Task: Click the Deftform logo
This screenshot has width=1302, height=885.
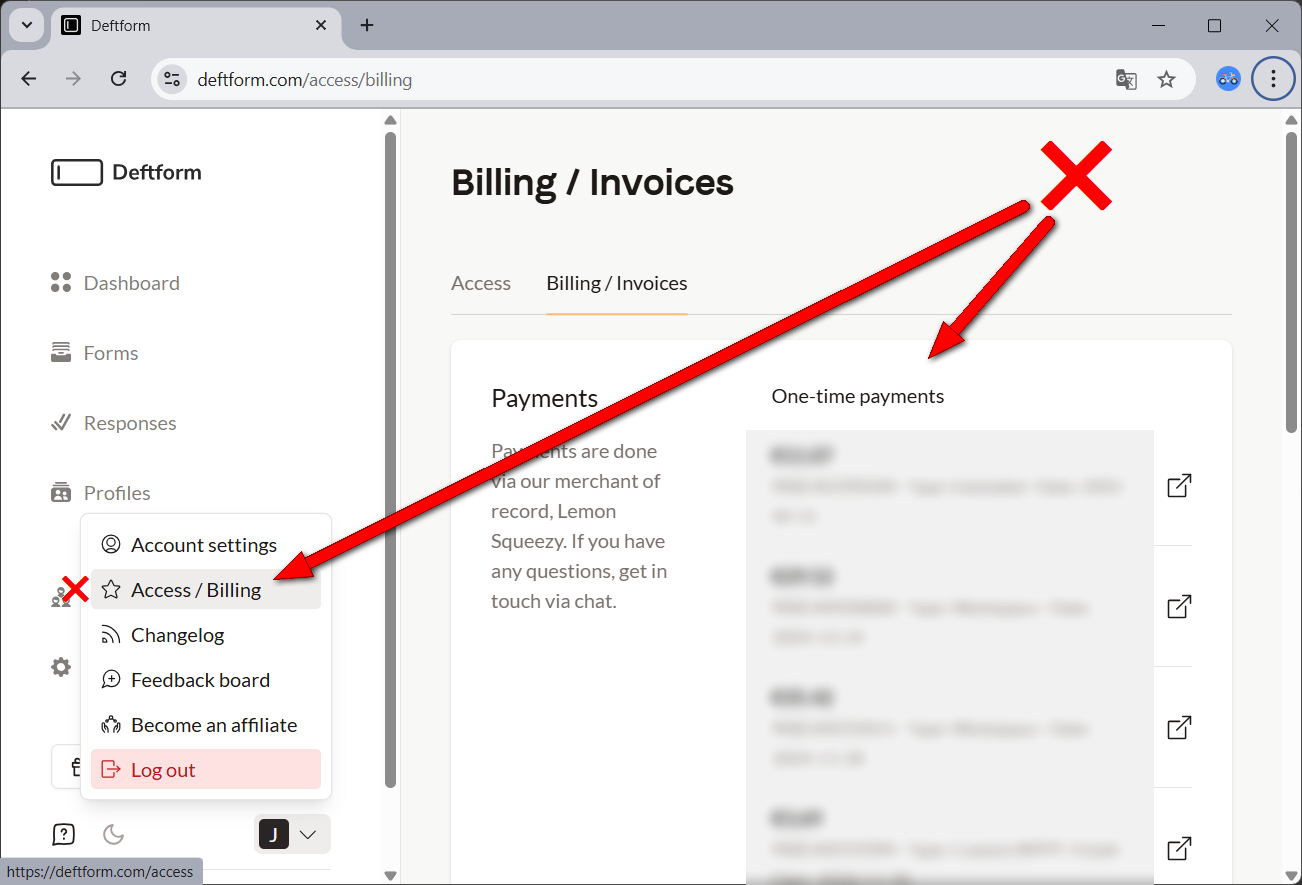Action: coord(126,172)
